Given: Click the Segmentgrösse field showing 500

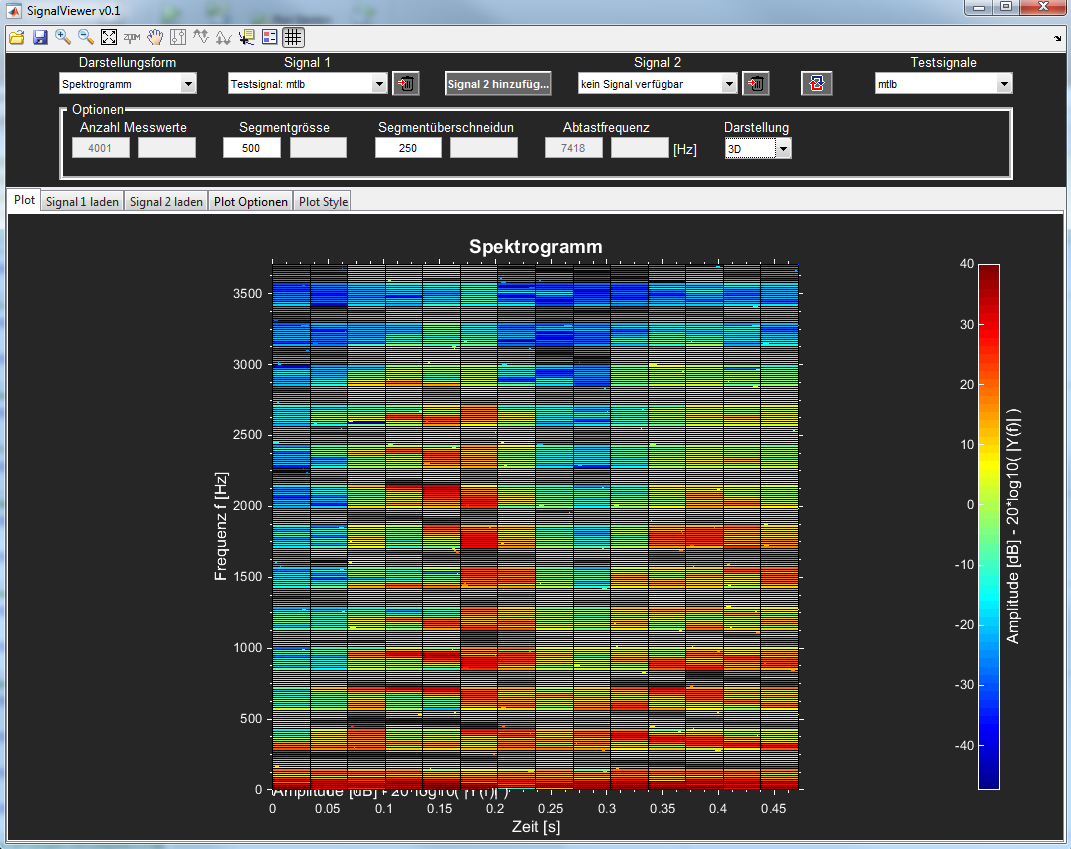Looking at the screenshot, I should point(252,149).
